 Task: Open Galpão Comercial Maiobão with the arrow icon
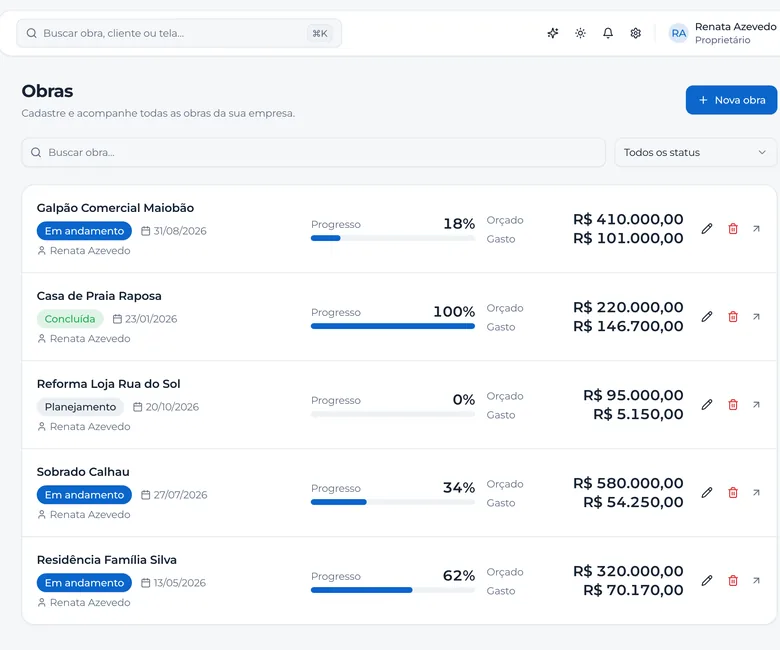756,229
